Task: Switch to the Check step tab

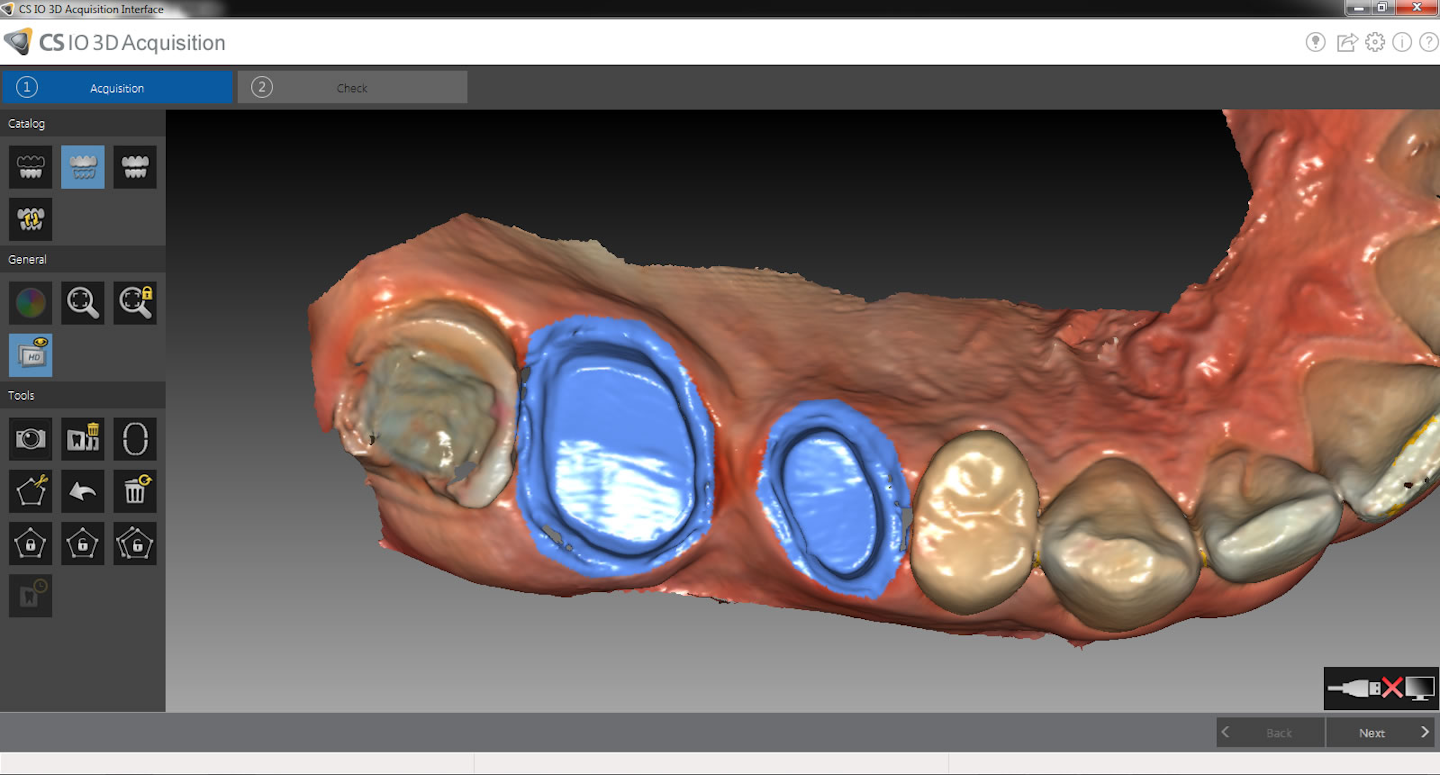Action: point(352,87)
